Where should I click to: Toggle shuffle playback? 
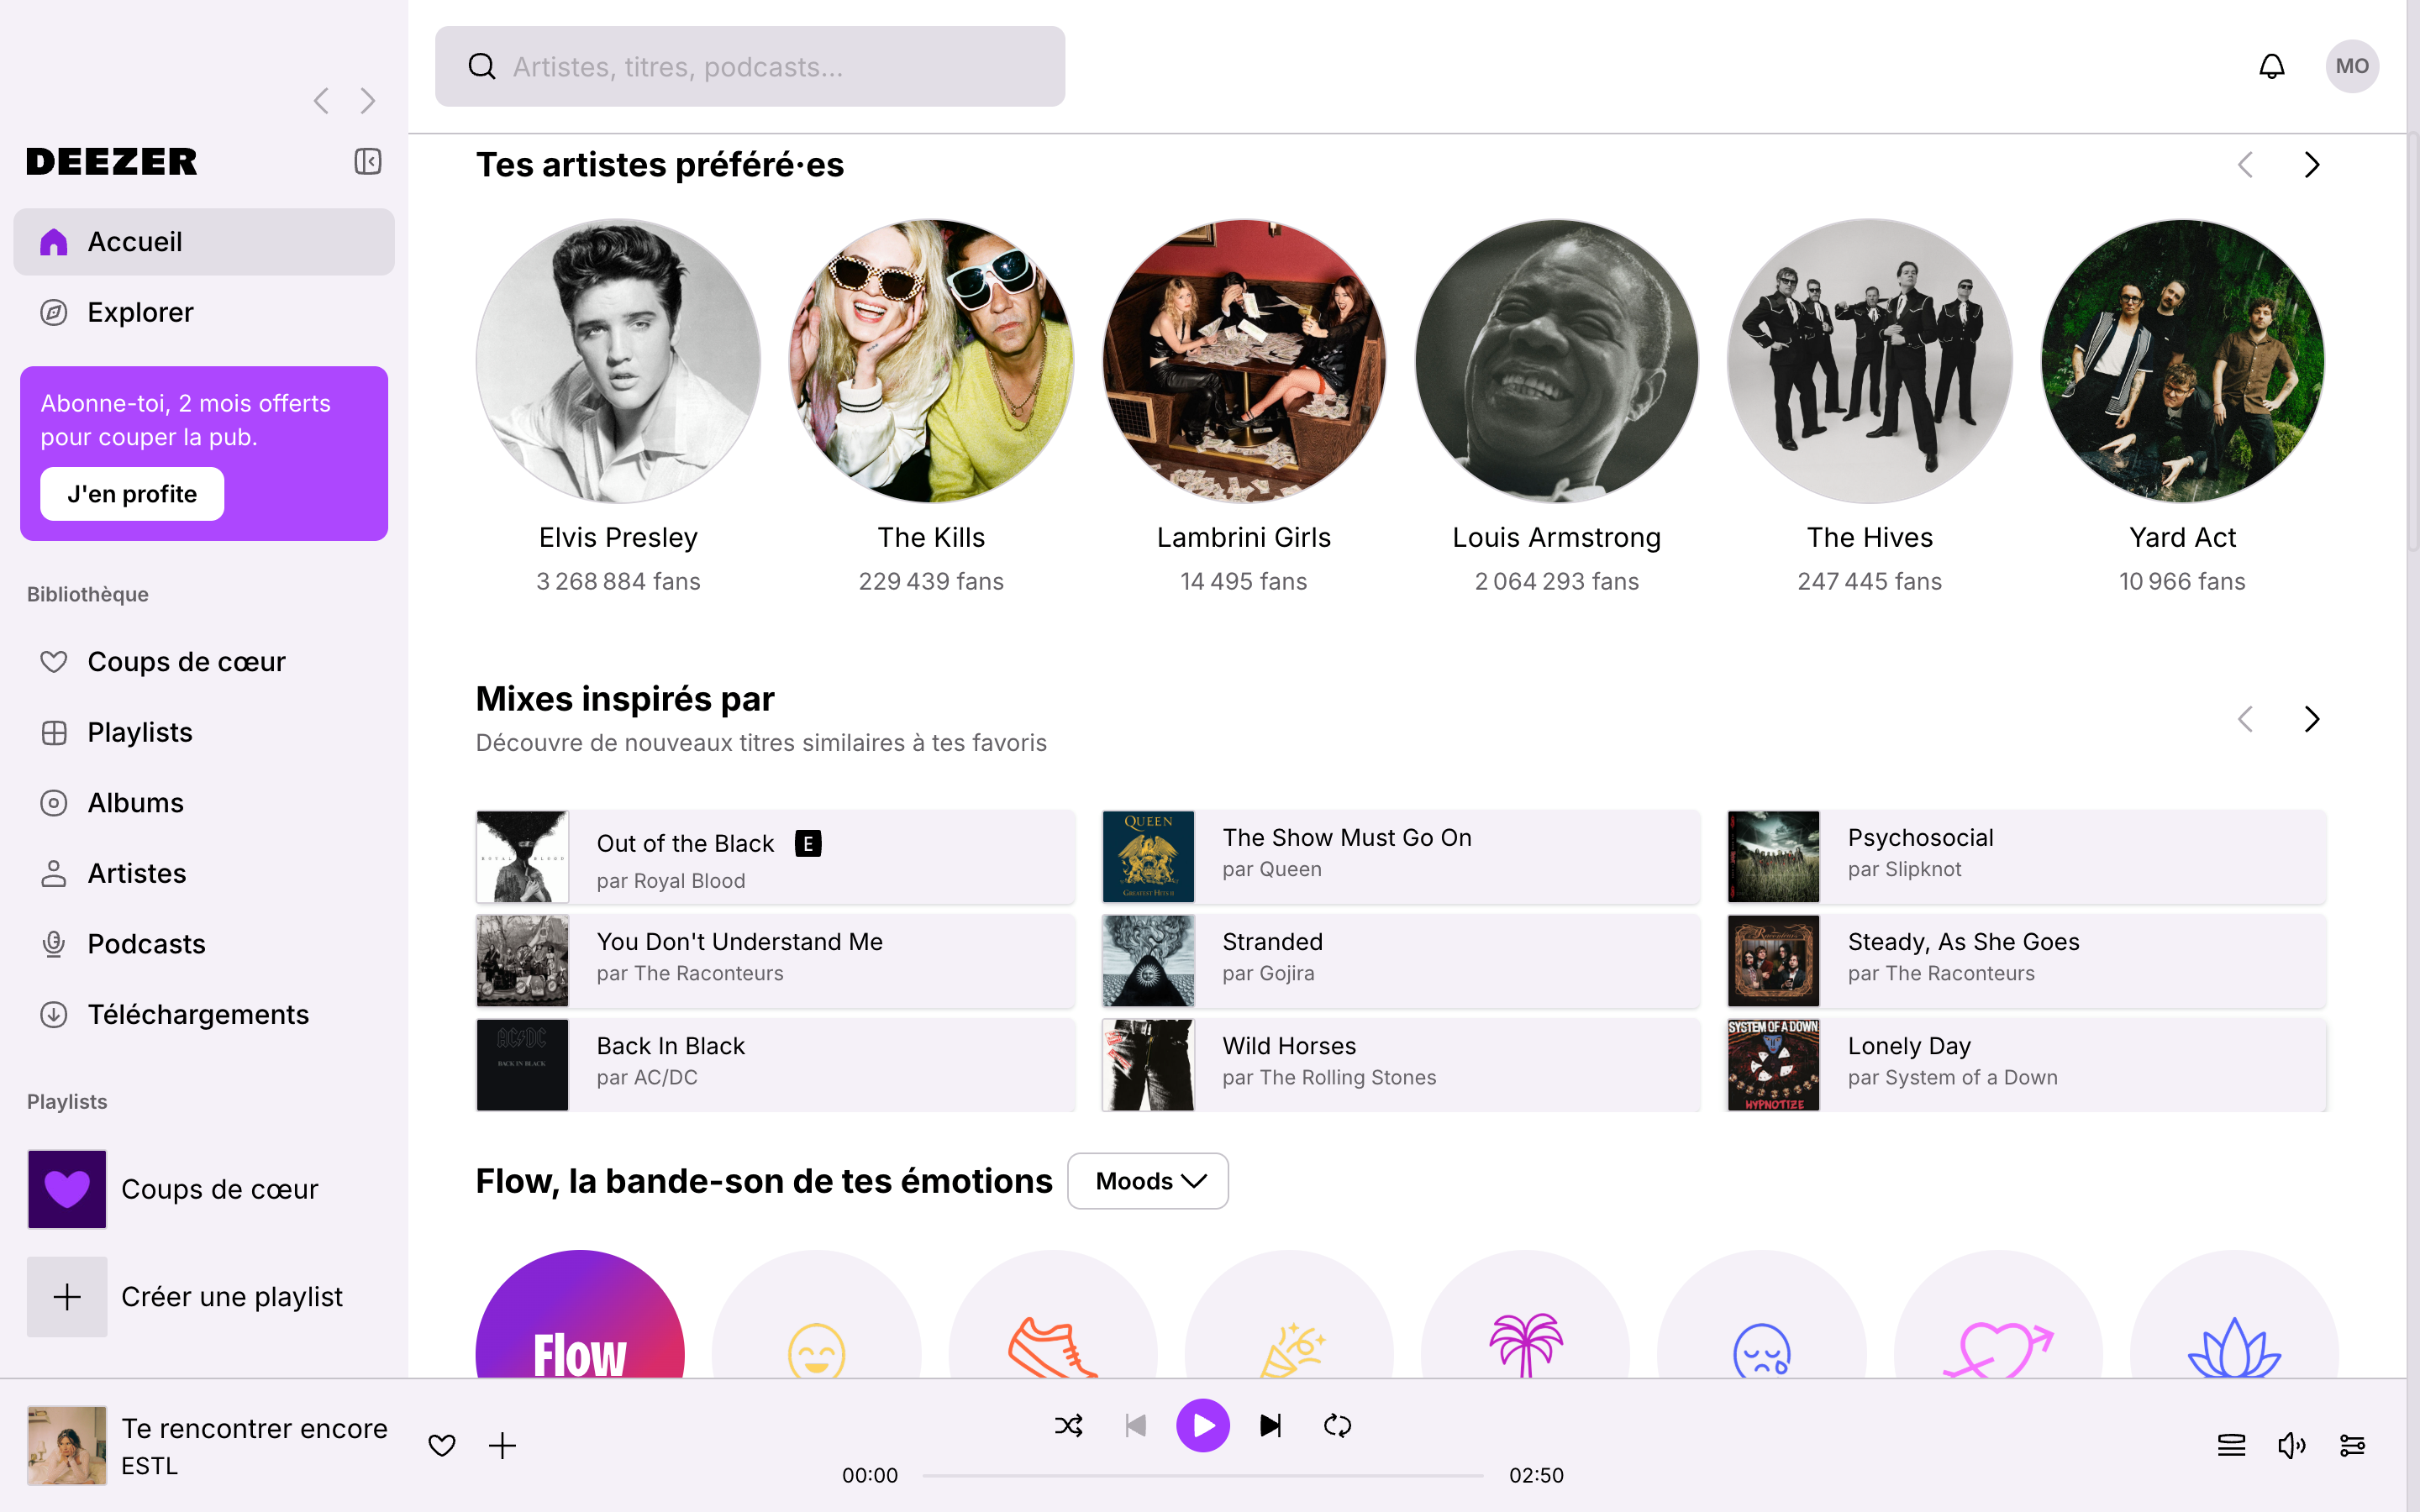[x=1068, y=1425]
